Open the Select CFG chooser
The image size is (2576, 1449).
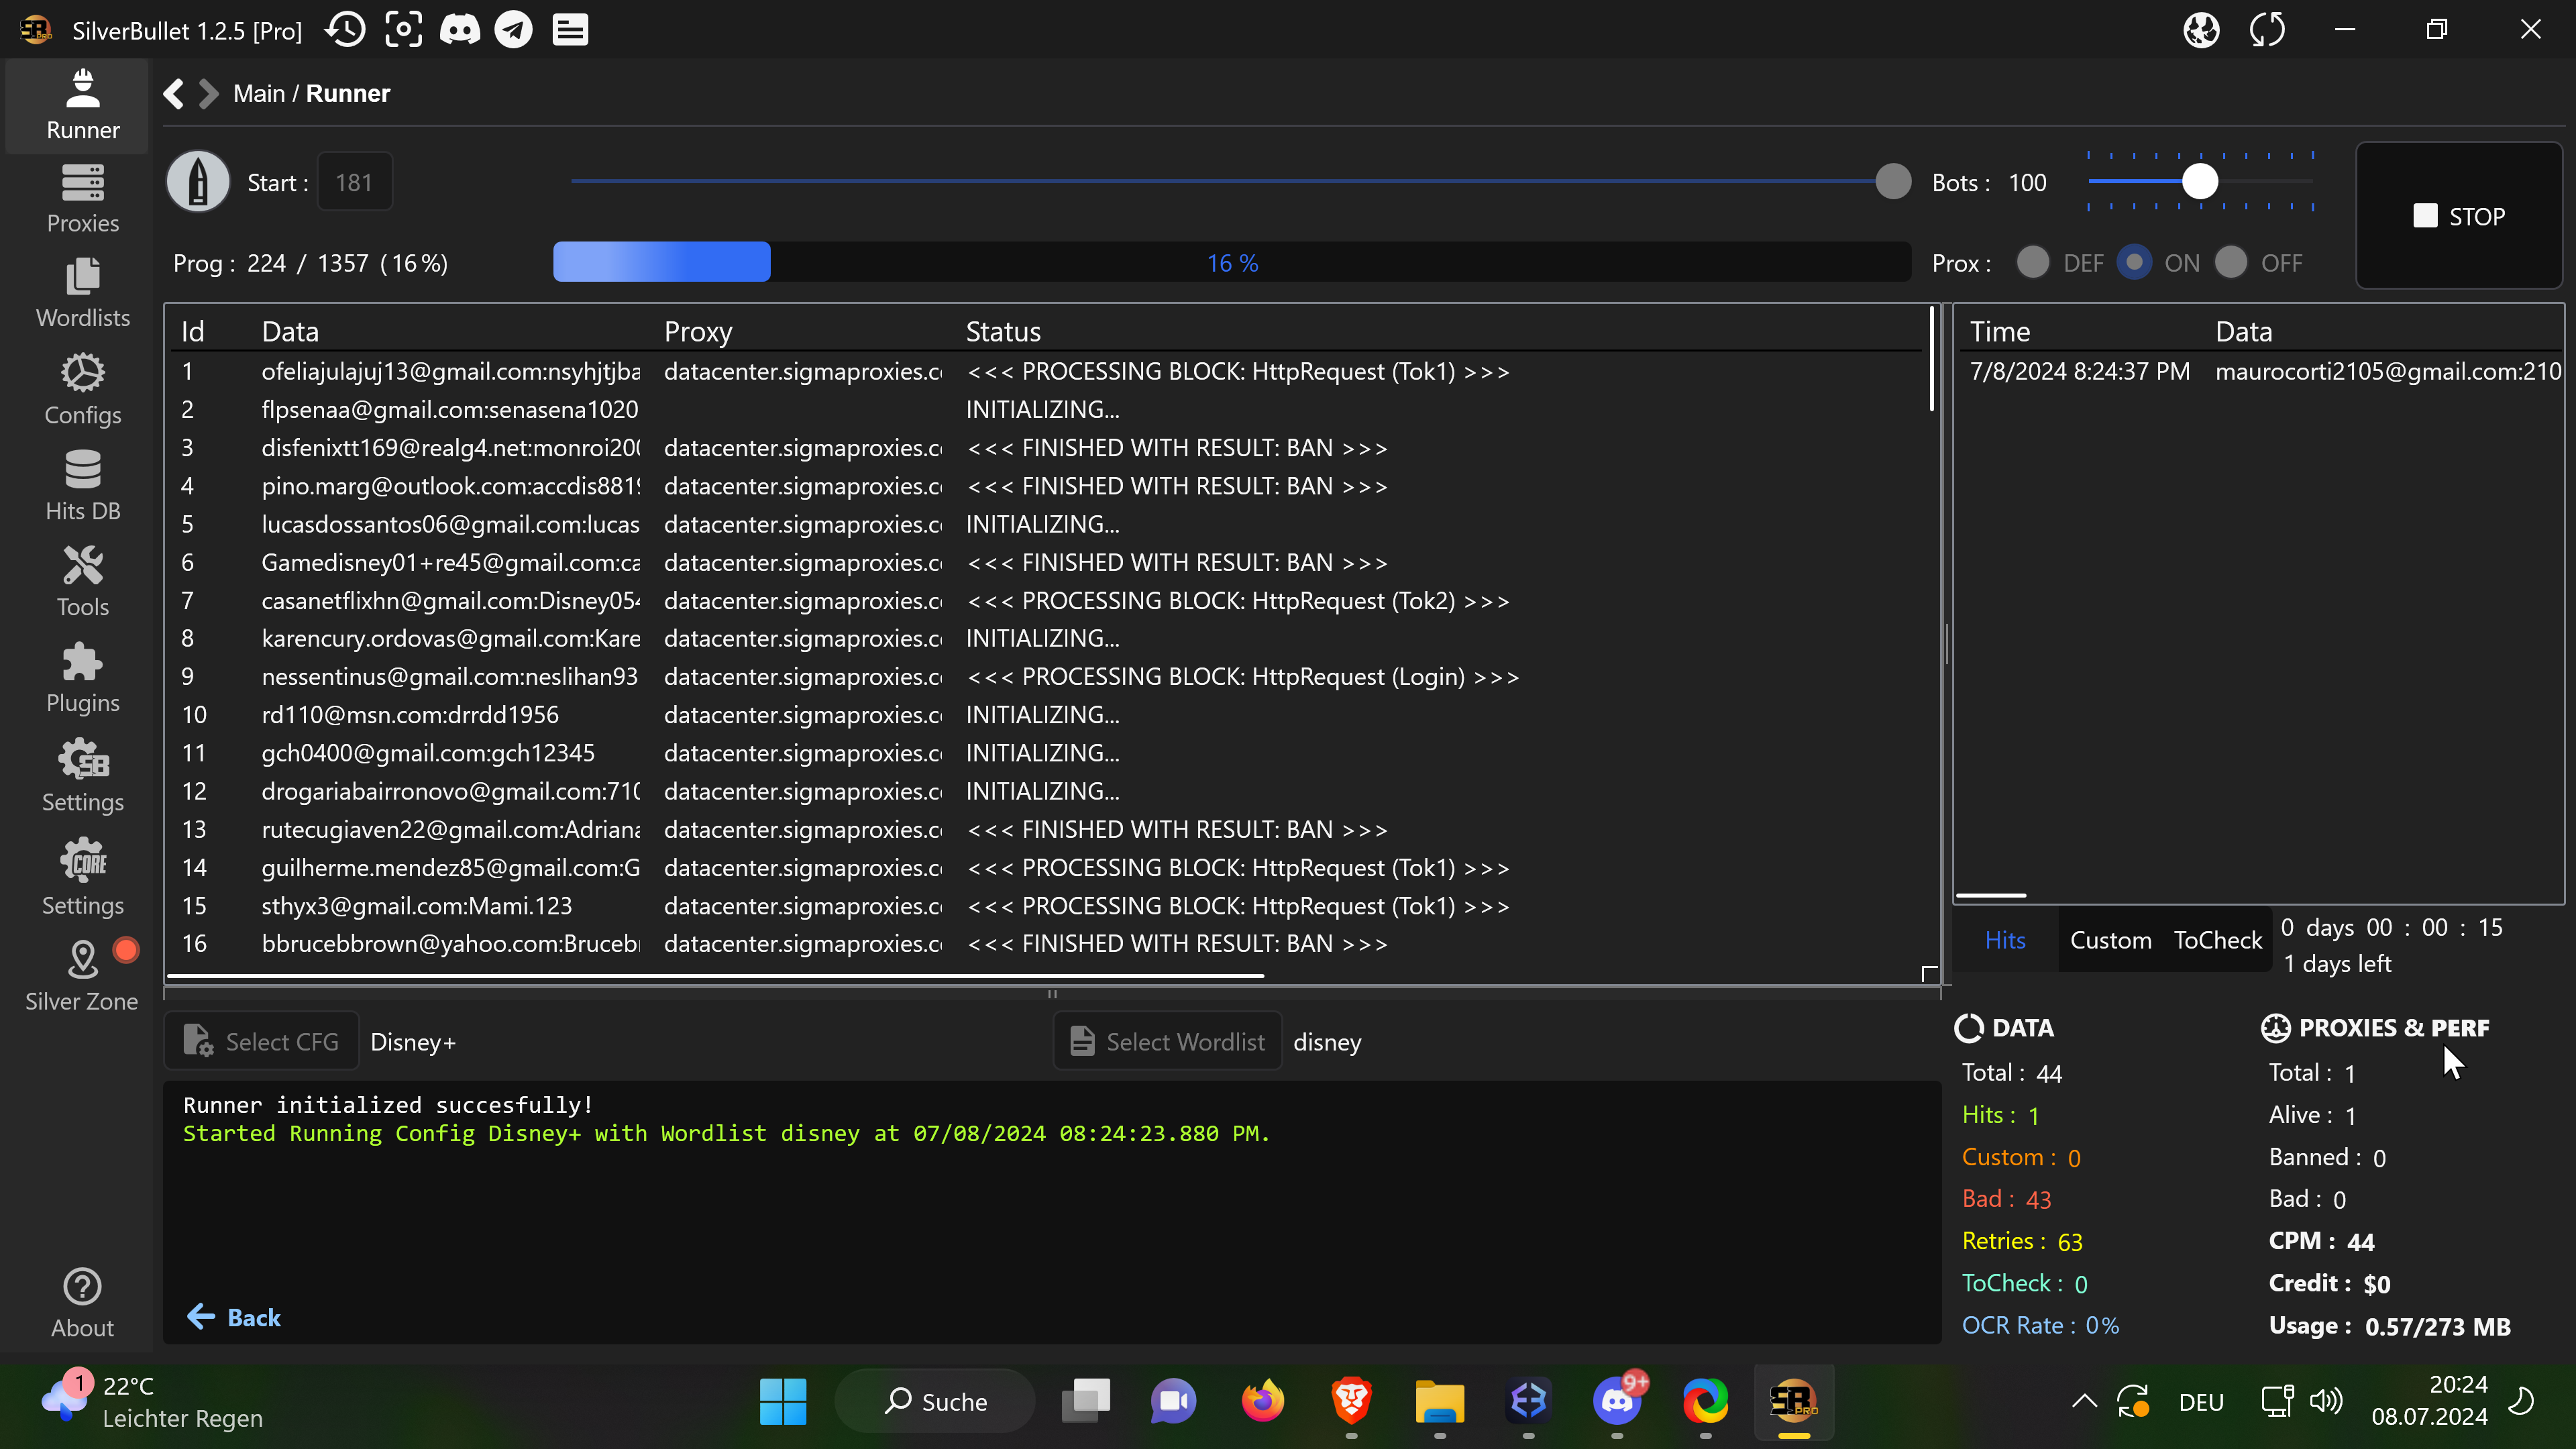(262, 1042)
